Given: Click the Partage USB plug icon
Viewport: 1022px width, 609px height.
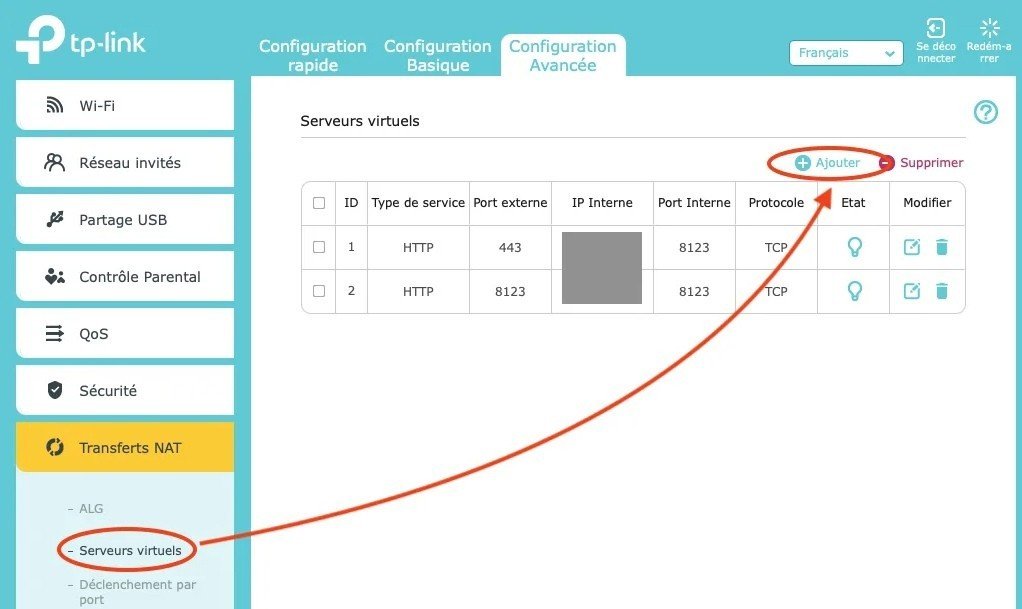Looking at the screenshot, I should (55, 219).
